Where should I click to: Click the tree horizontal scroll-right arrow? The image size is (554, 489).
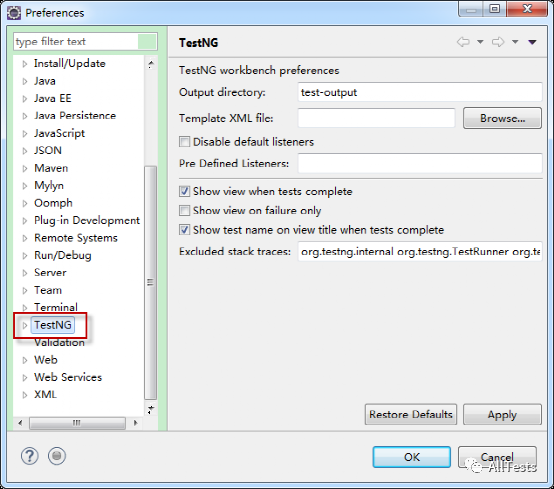pos(135,423)
